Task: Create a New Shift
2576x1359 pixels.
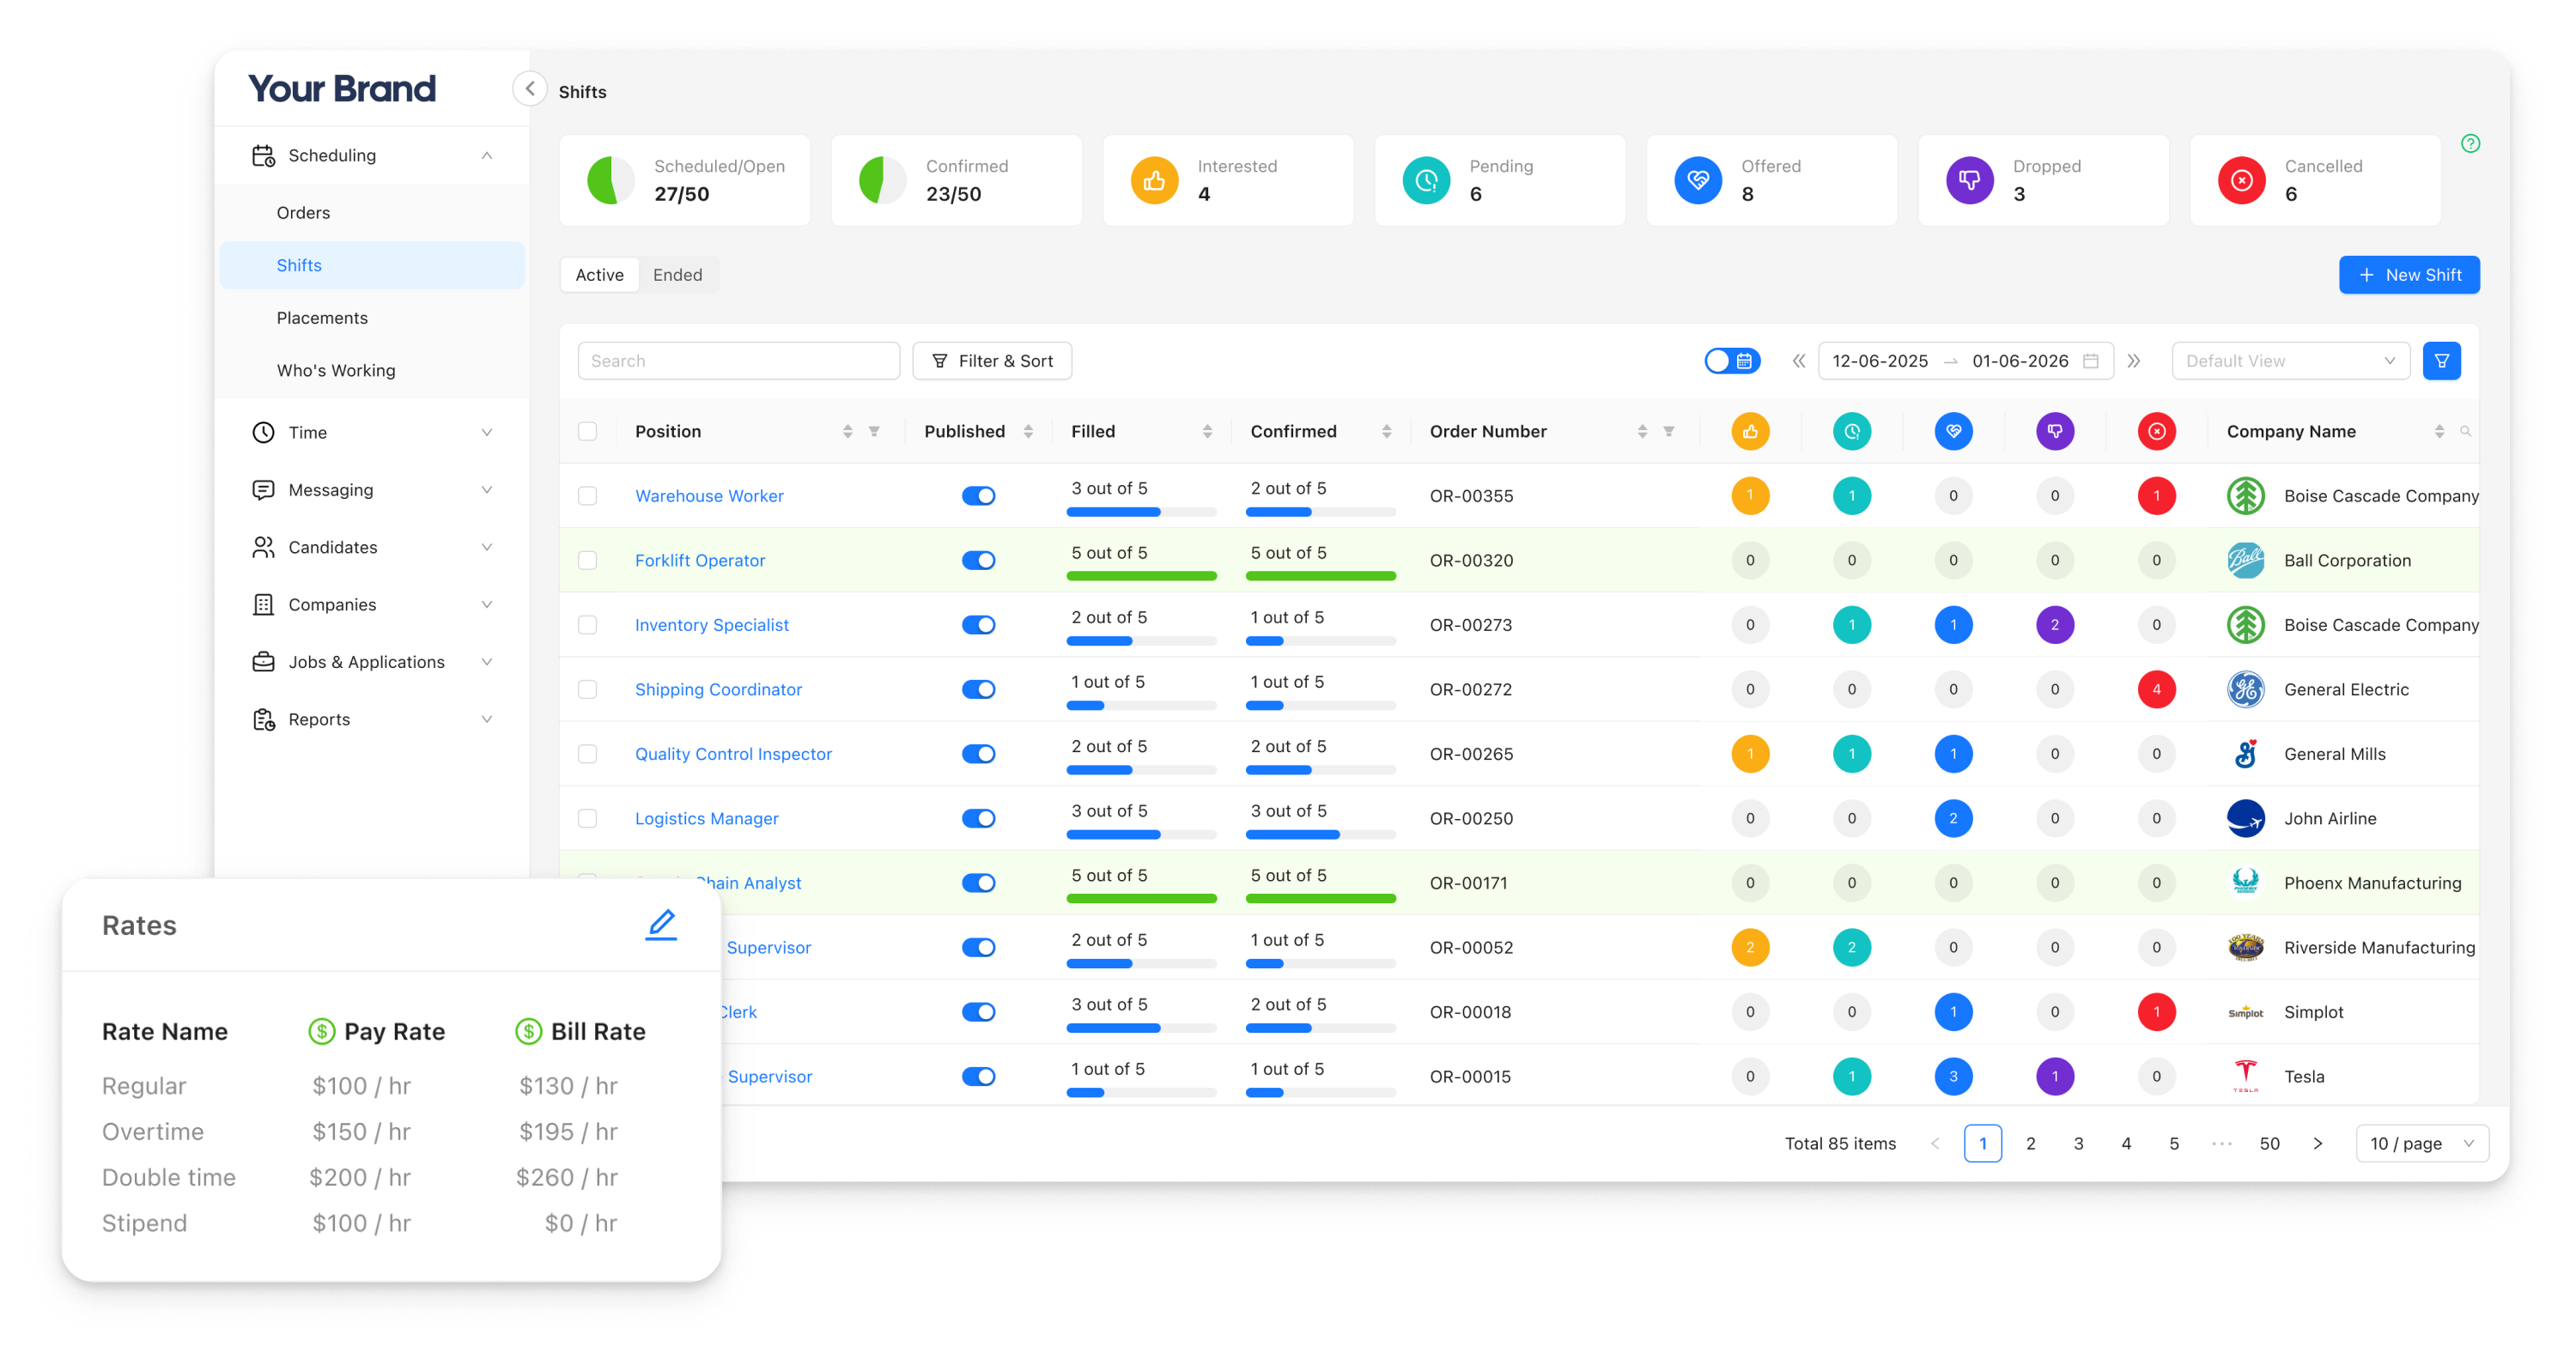Action: (x=2408, y=275)
